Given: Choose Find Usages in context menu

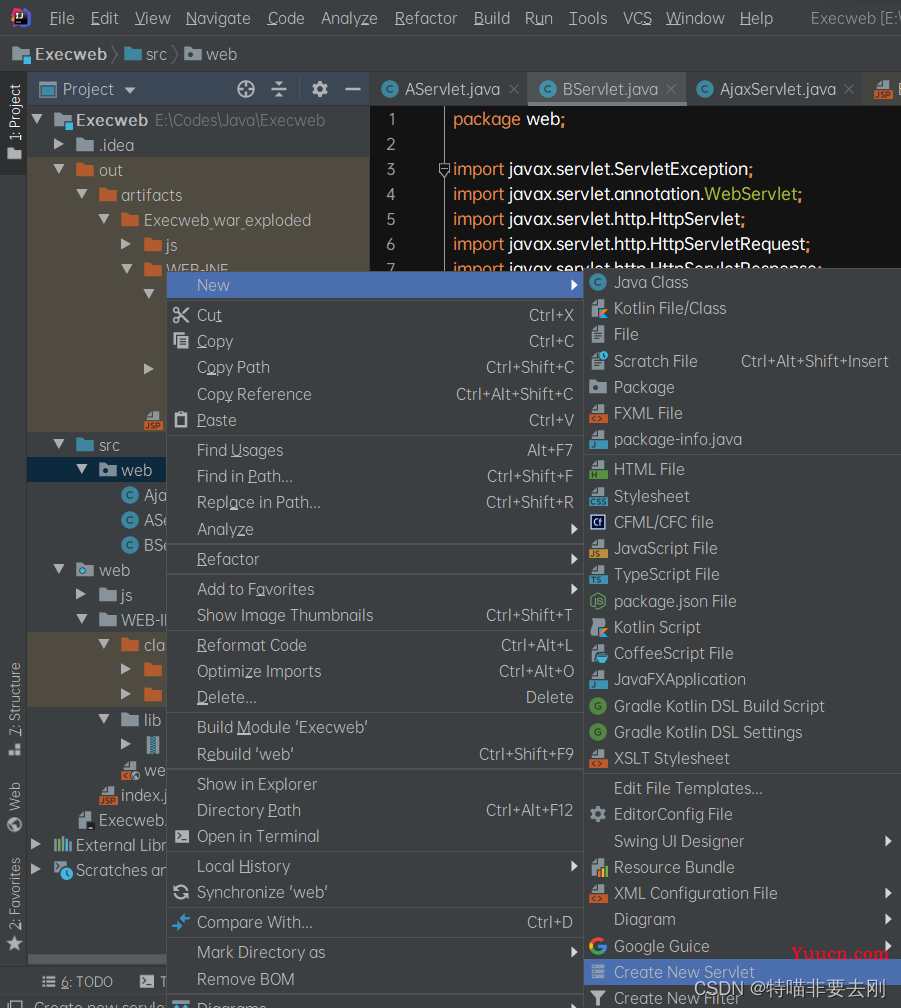Looking at the screenshot, I should coord(375,450).
